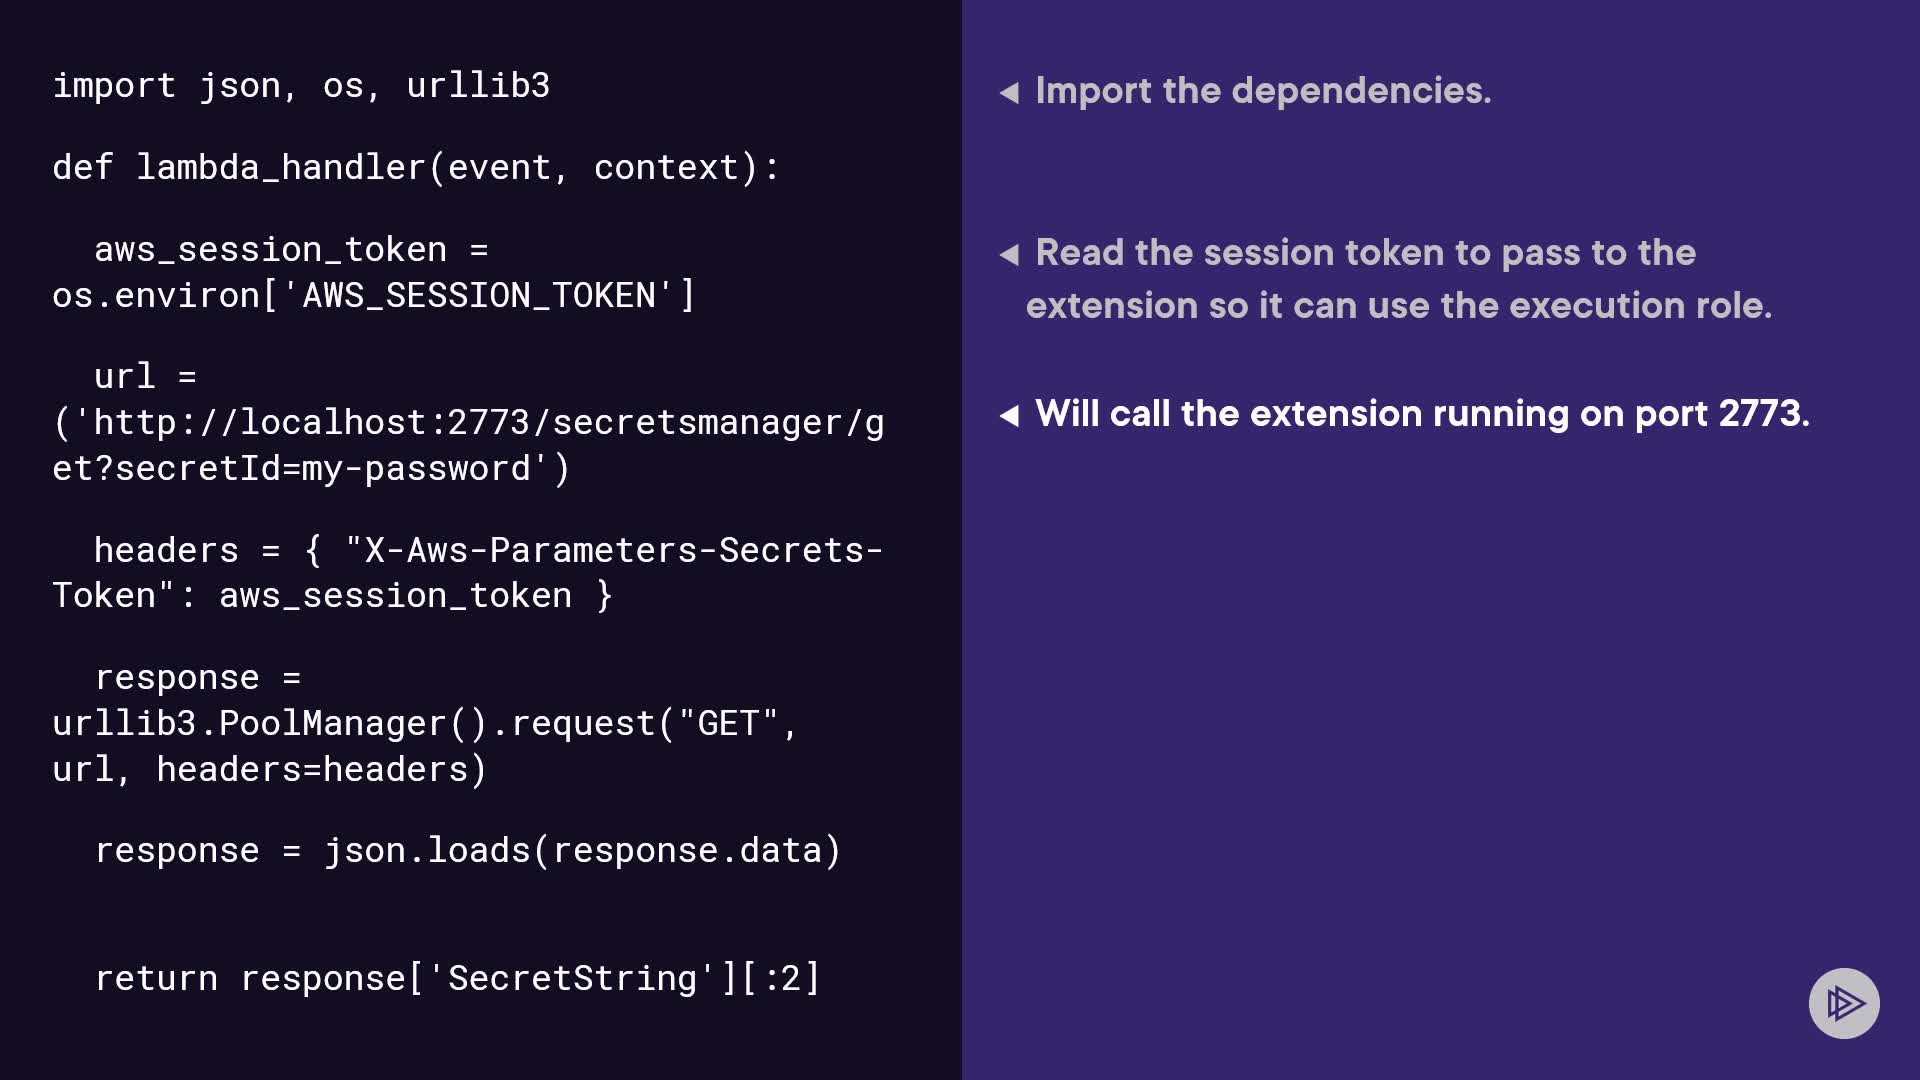Click the 'Token": aws_session_token }' line
Screen dimensions: 1920x1080
331,596
